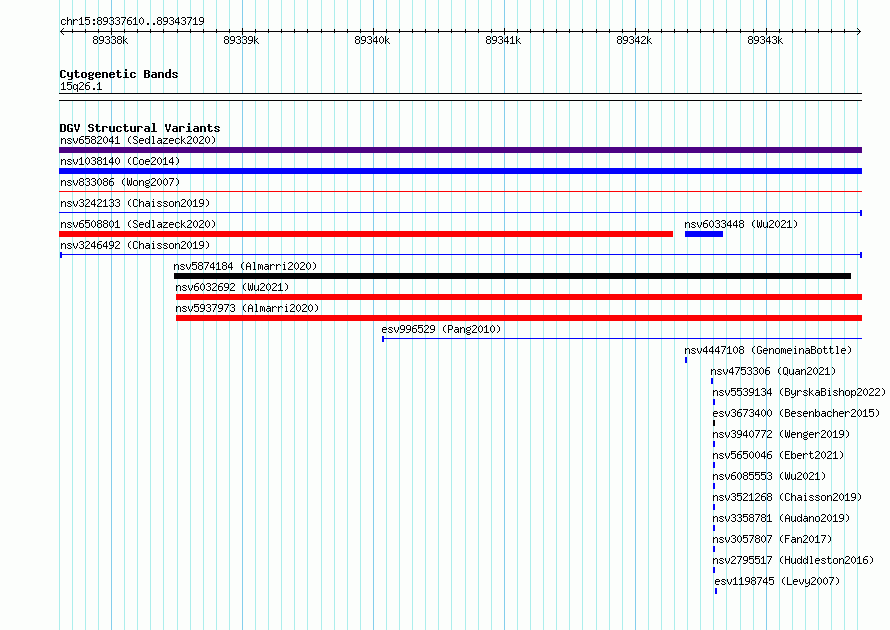
Task: Click the nsv3246492 (Chaisson2019) thin blue line
Action: pos(460,255)
